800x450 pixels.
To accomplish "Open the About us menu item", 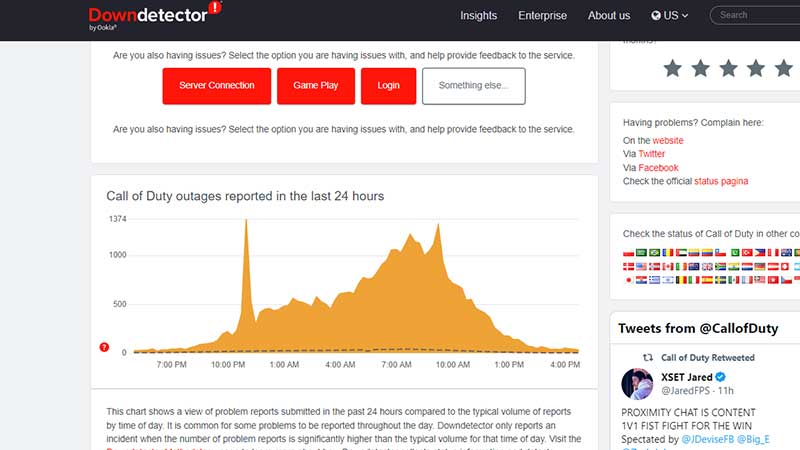I will coord(609,15).
